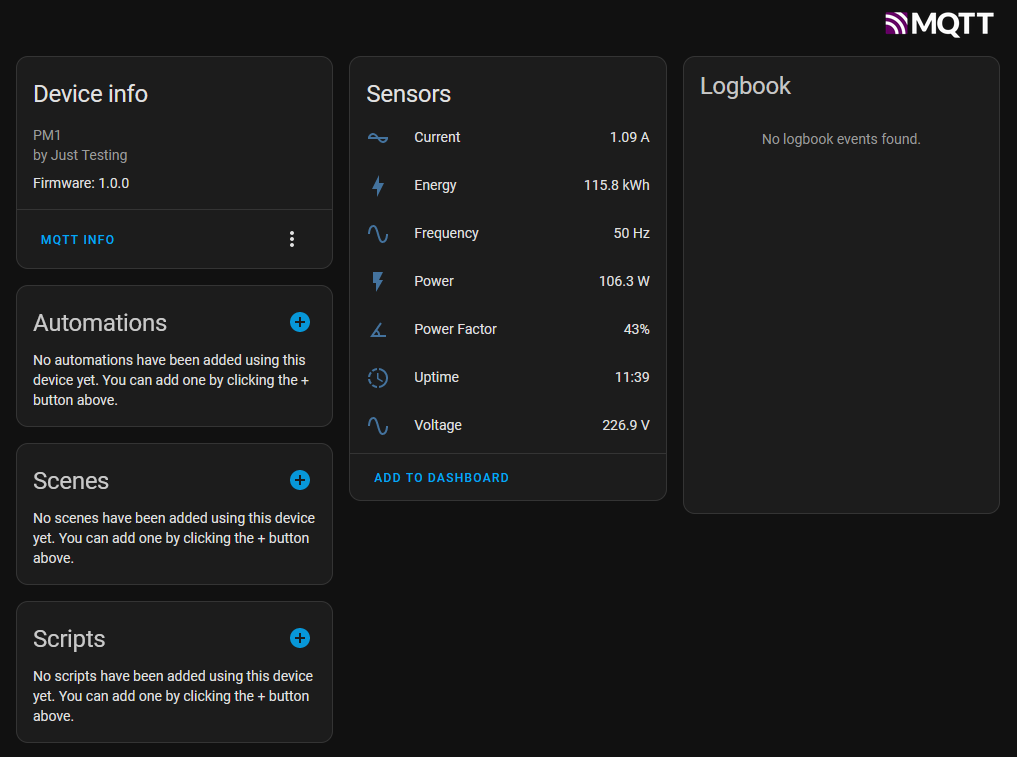The width and height of the screenshot is (1017, 757).
Task: Open the device three-dot overflow menu
Action: 292,239
